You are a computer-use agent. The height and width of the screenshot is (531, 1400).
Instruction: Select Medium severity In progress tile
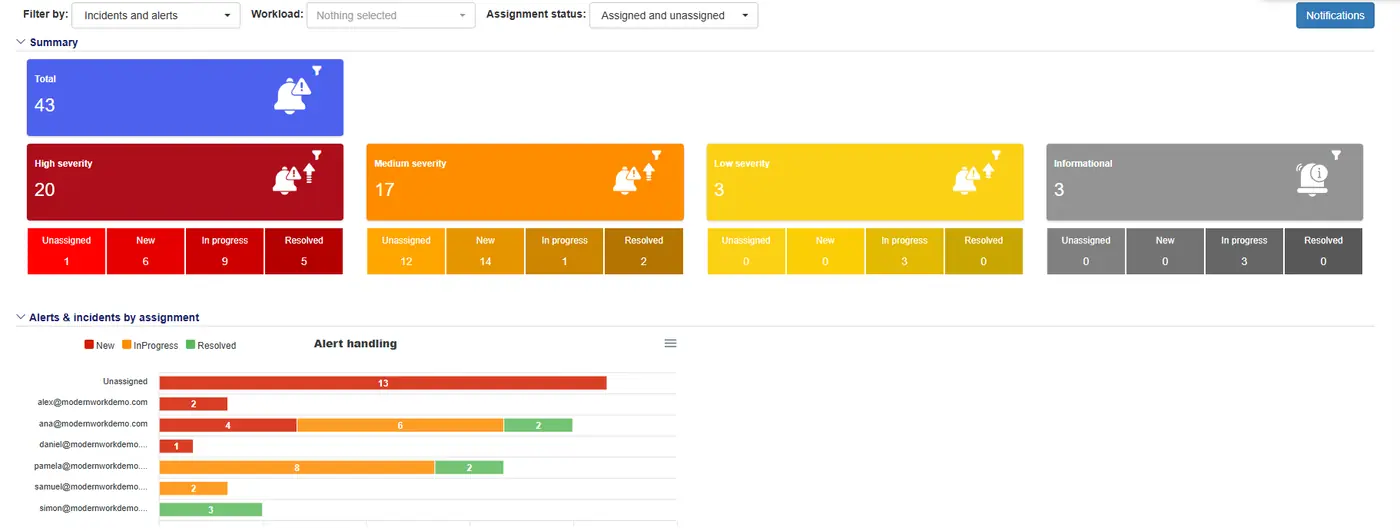(564, 251)
